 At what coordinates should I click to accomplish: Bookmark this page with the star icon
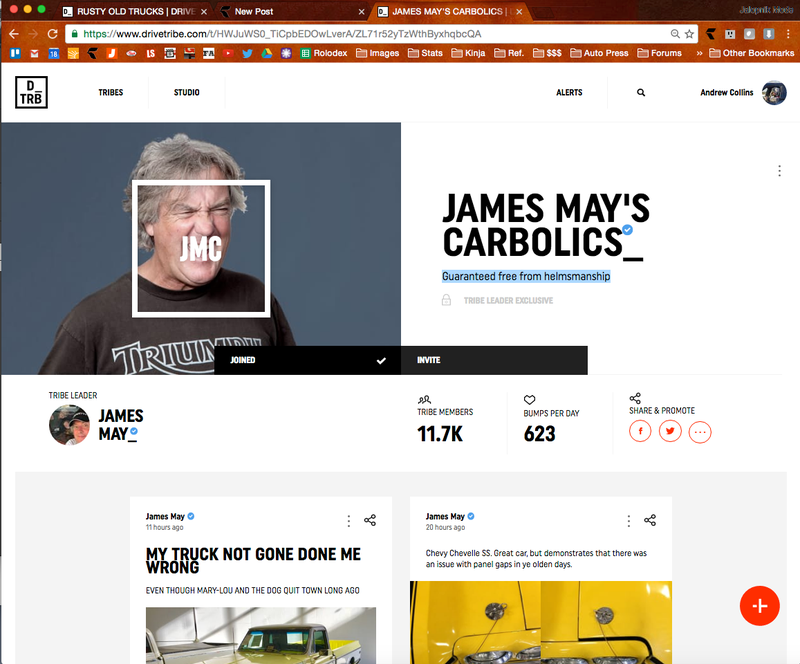(x=689, y=34)
